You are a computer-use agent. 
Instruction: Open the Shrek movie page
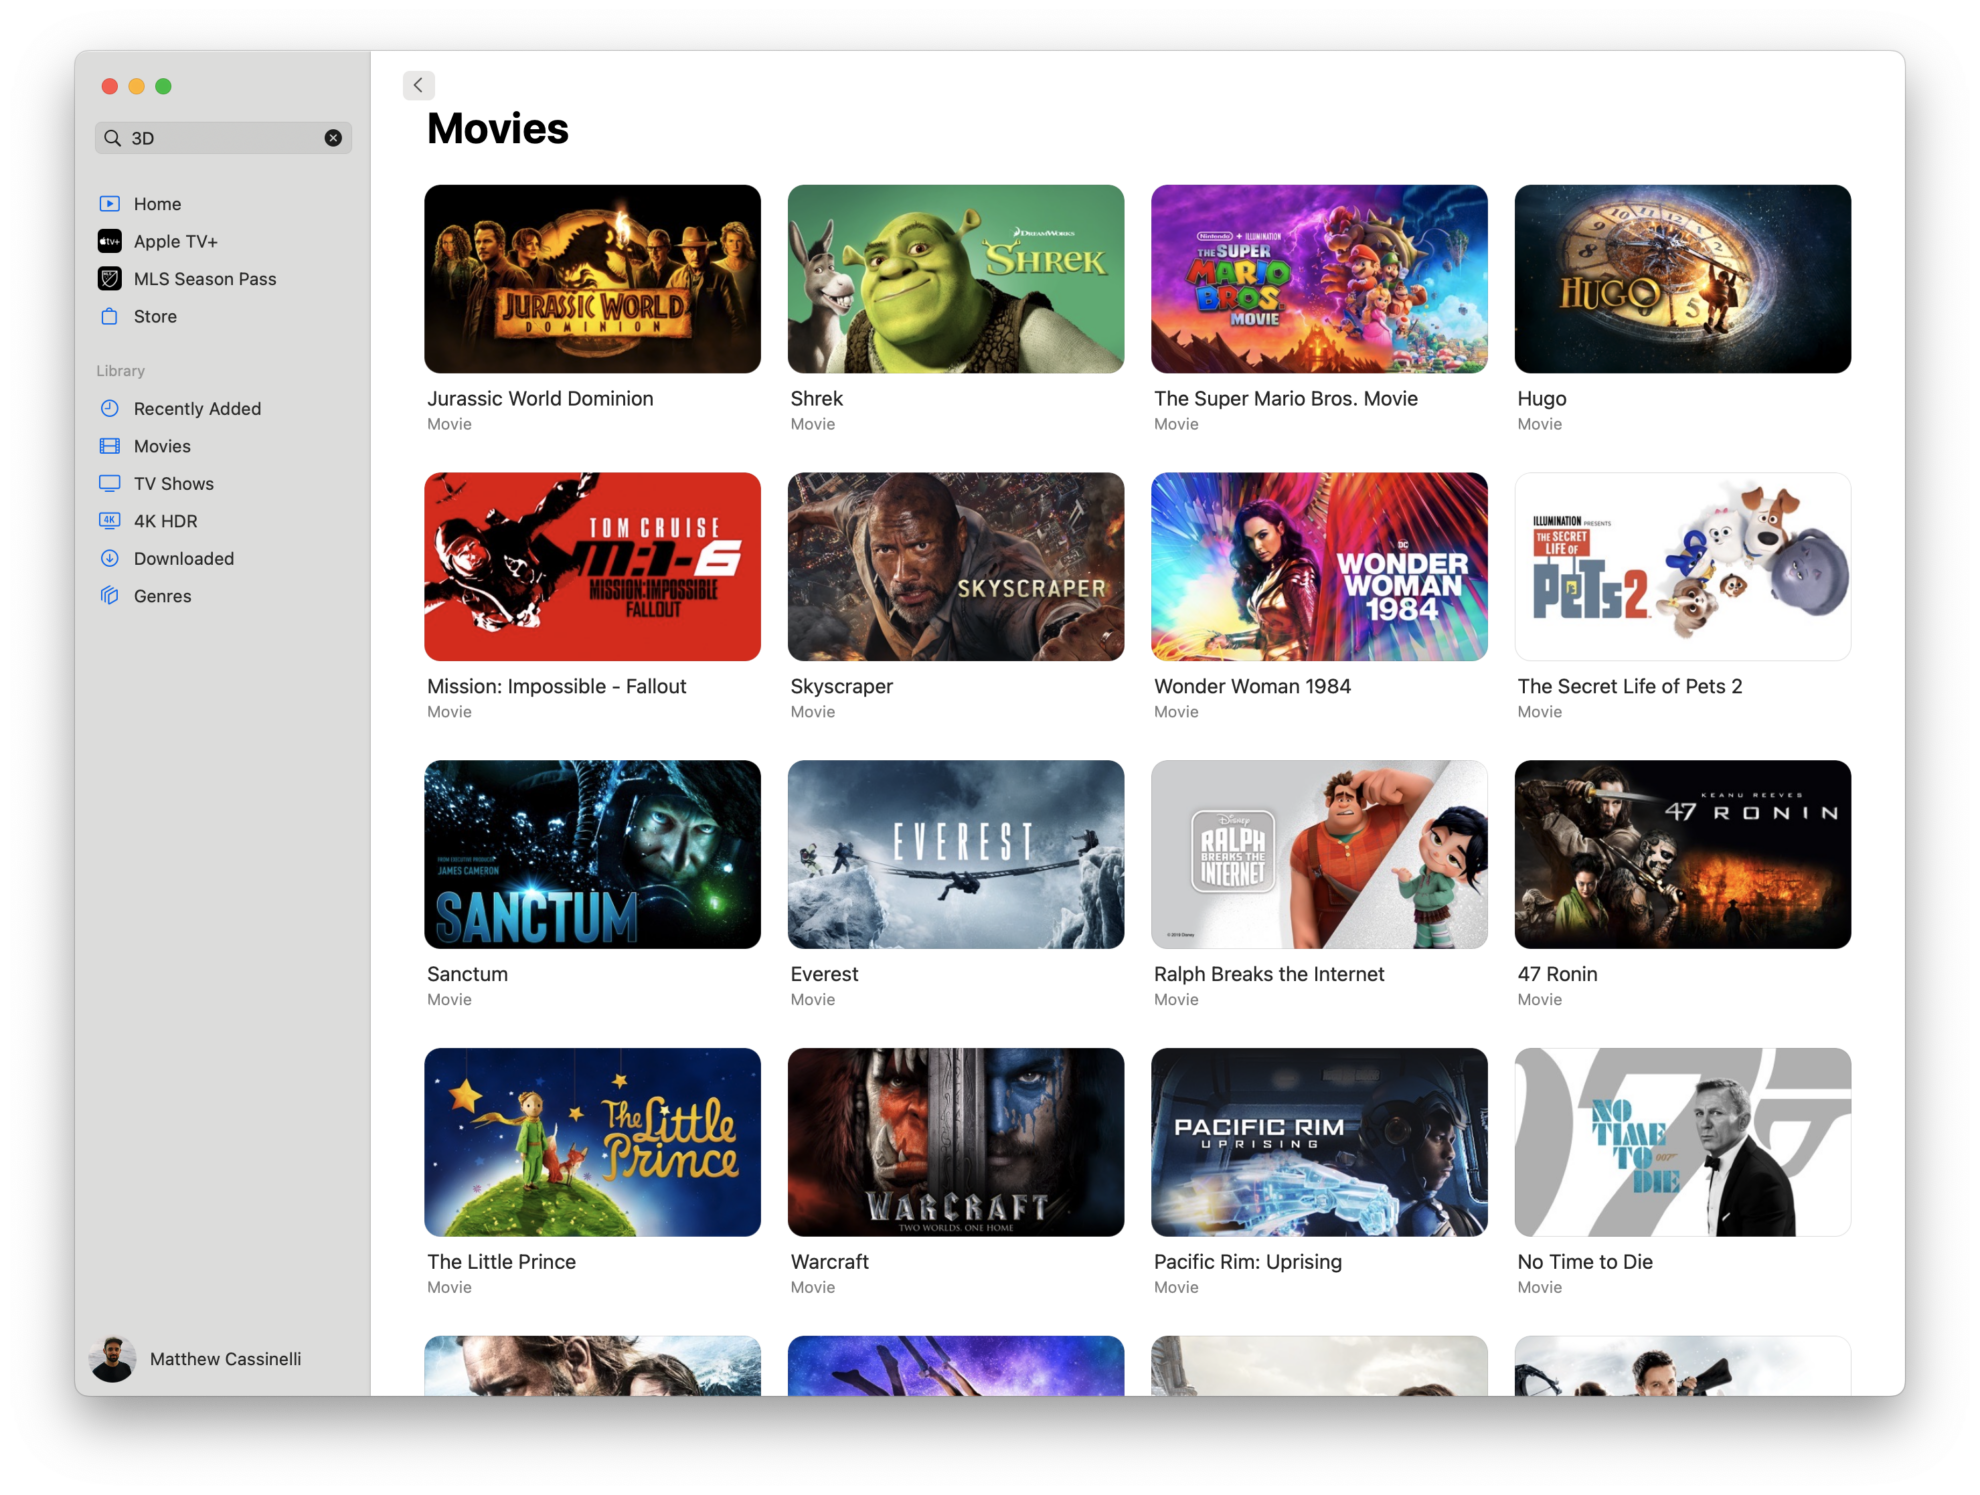tap(955, 278)
